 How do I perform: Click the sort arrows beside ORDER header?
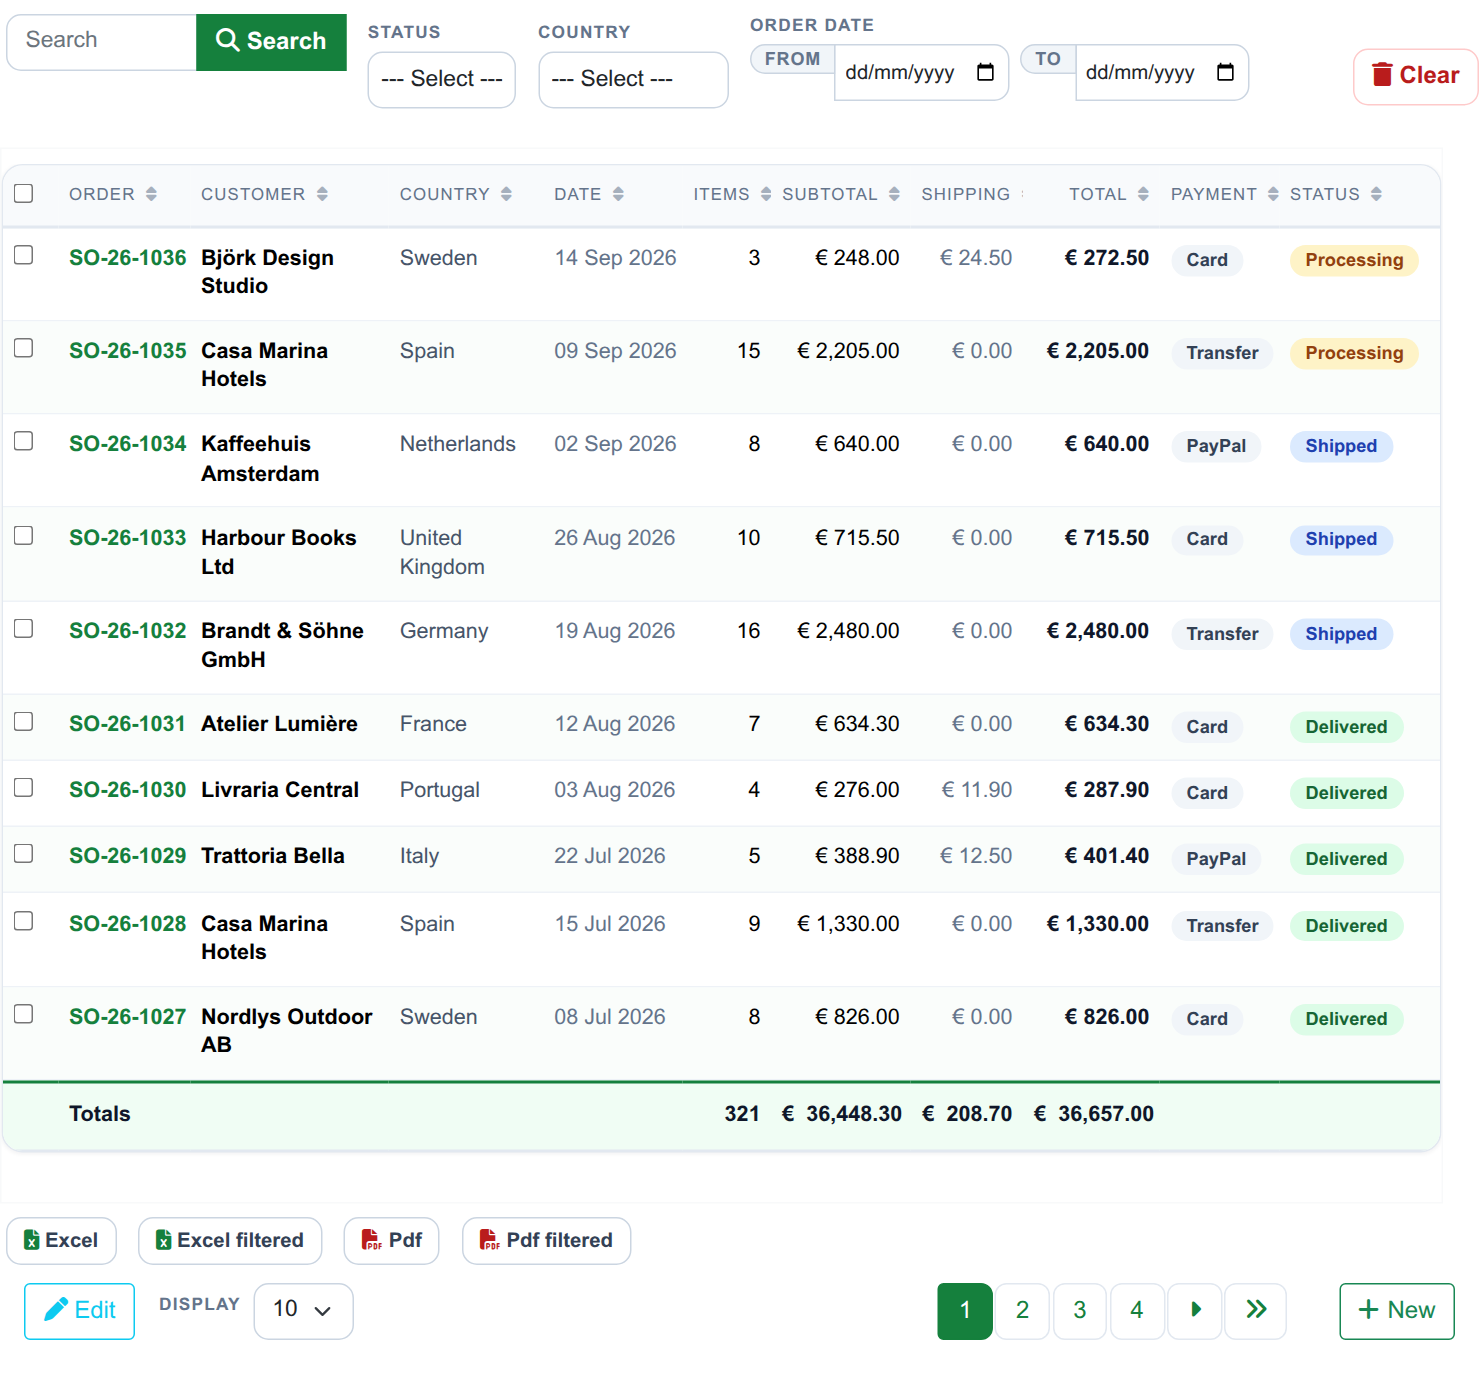(151, 194)
